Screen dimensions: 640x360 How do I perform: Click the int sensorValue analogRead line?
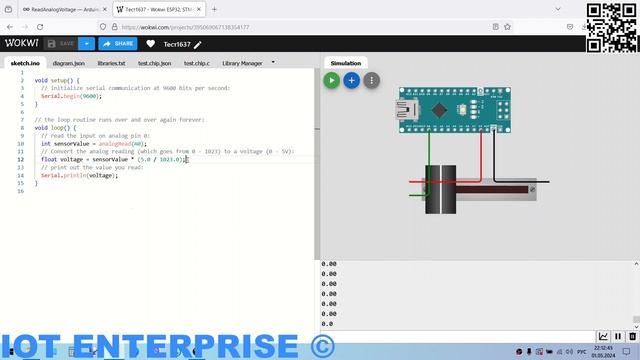(93, 144)
